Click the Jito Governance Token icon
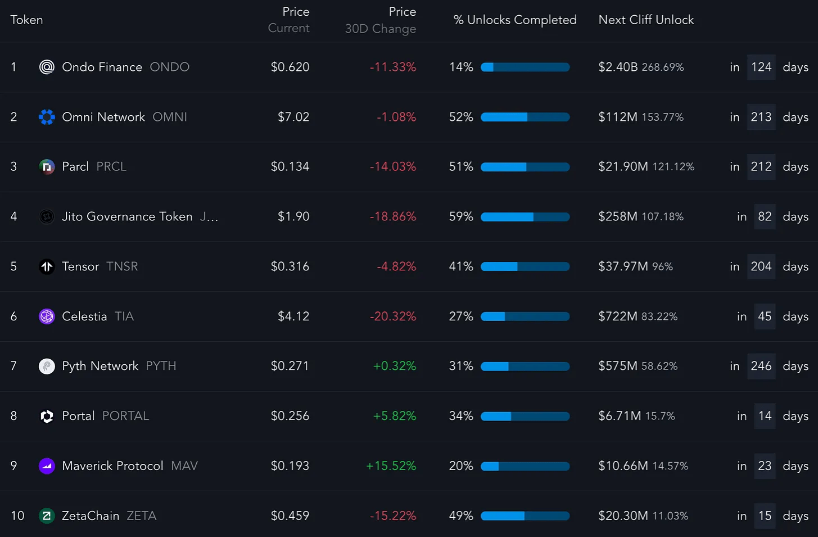 click(x=46, y=217)
